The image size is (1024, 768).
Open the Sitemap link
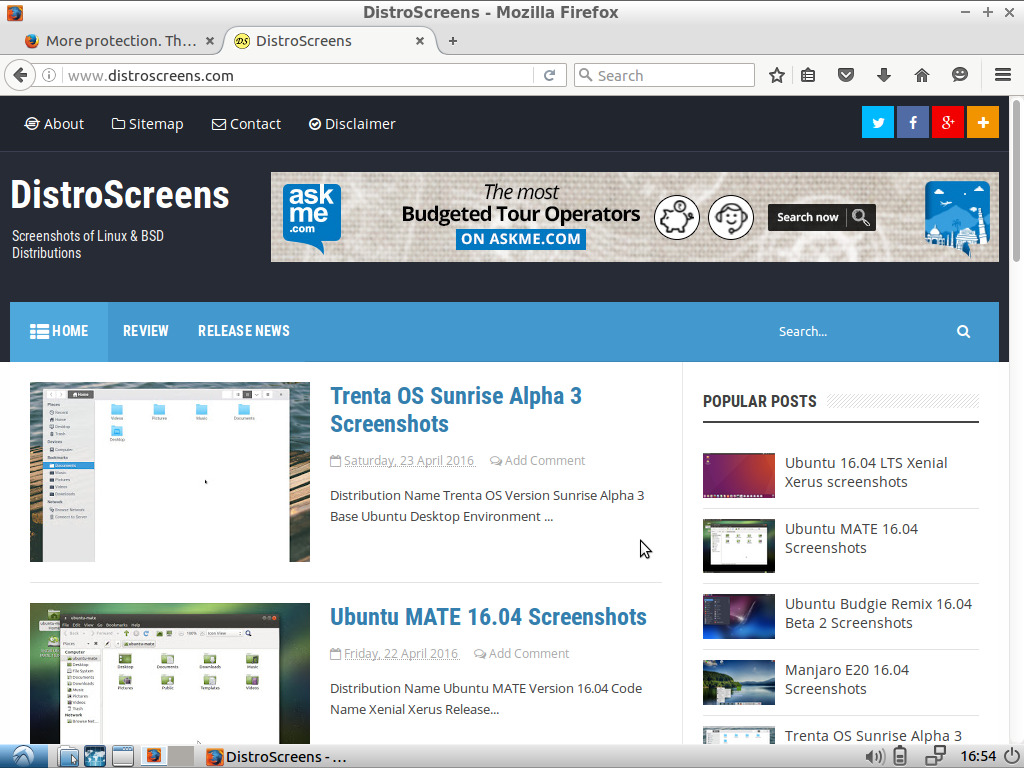click(x=148, y=124)
